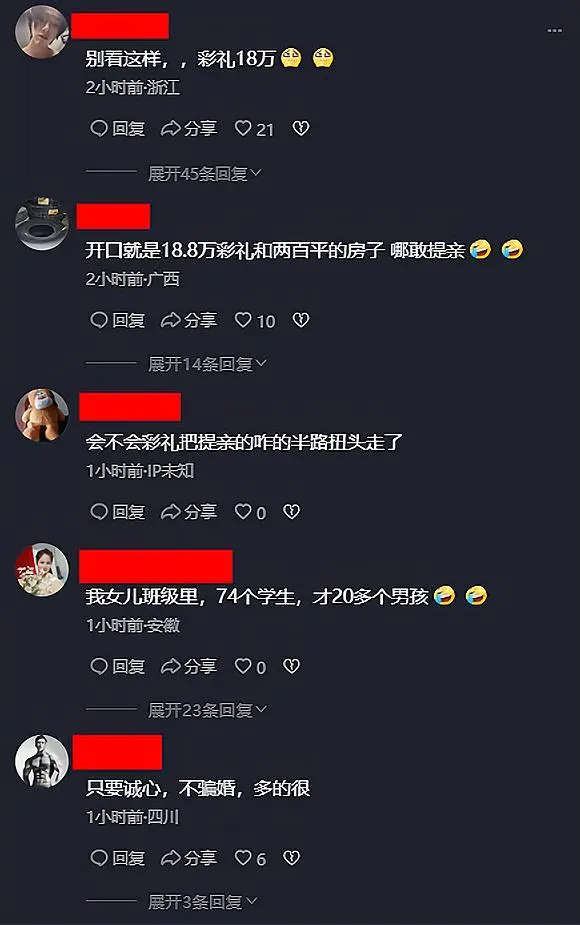Open the toy bear avatar profile
The height and width of the screenshot is (925, 580).
coord(41,415)
